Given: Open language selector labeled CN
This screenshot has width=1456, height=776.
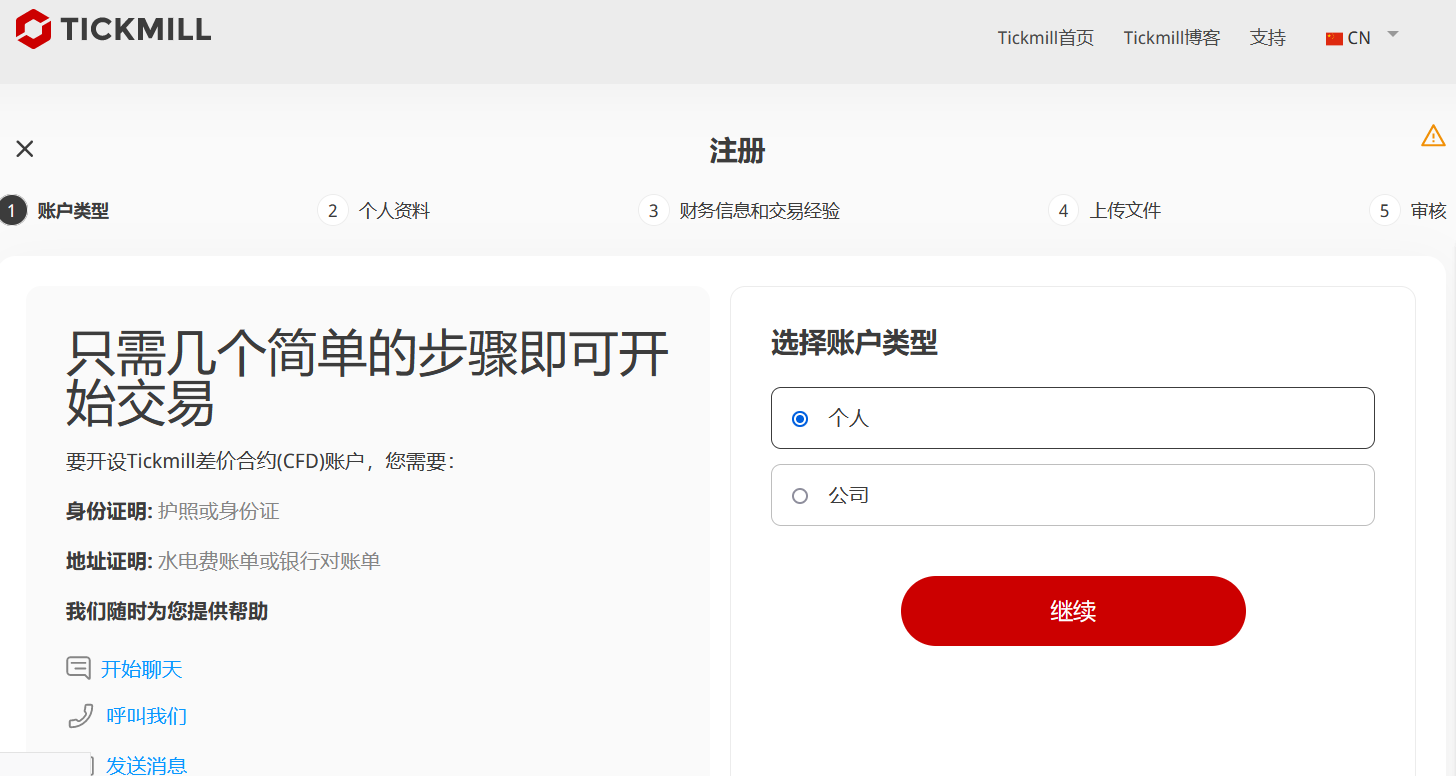Looking at the screenshot, I should (1358, 38).
